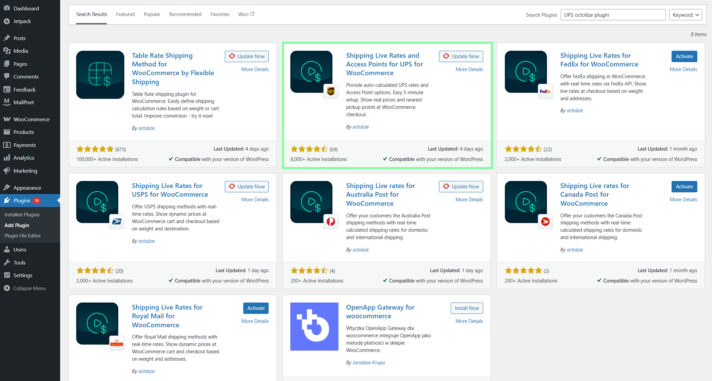Switch to the Search Results tab
712x381 pixels.
[x=91, y=15]
